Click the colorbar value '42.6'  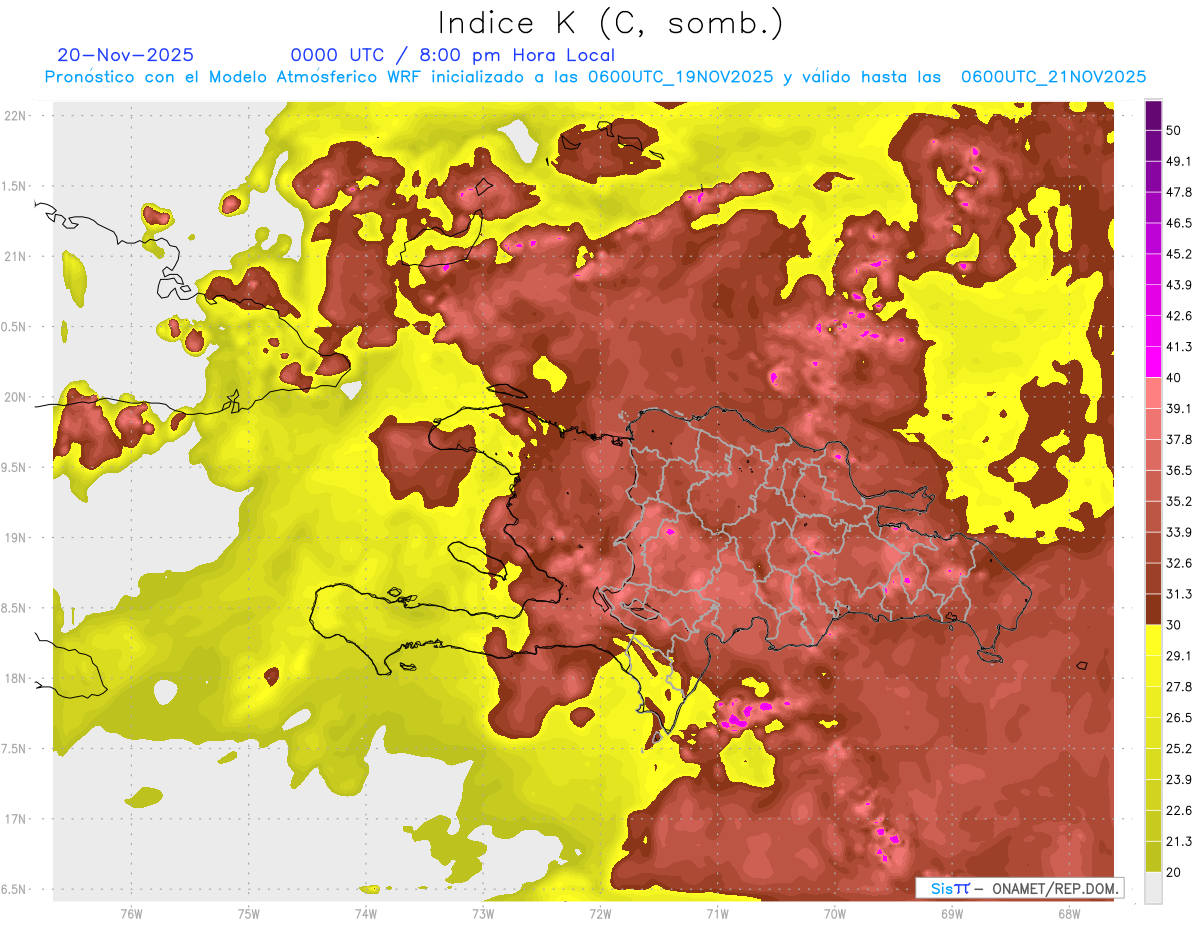click(x=1178, y=316)
